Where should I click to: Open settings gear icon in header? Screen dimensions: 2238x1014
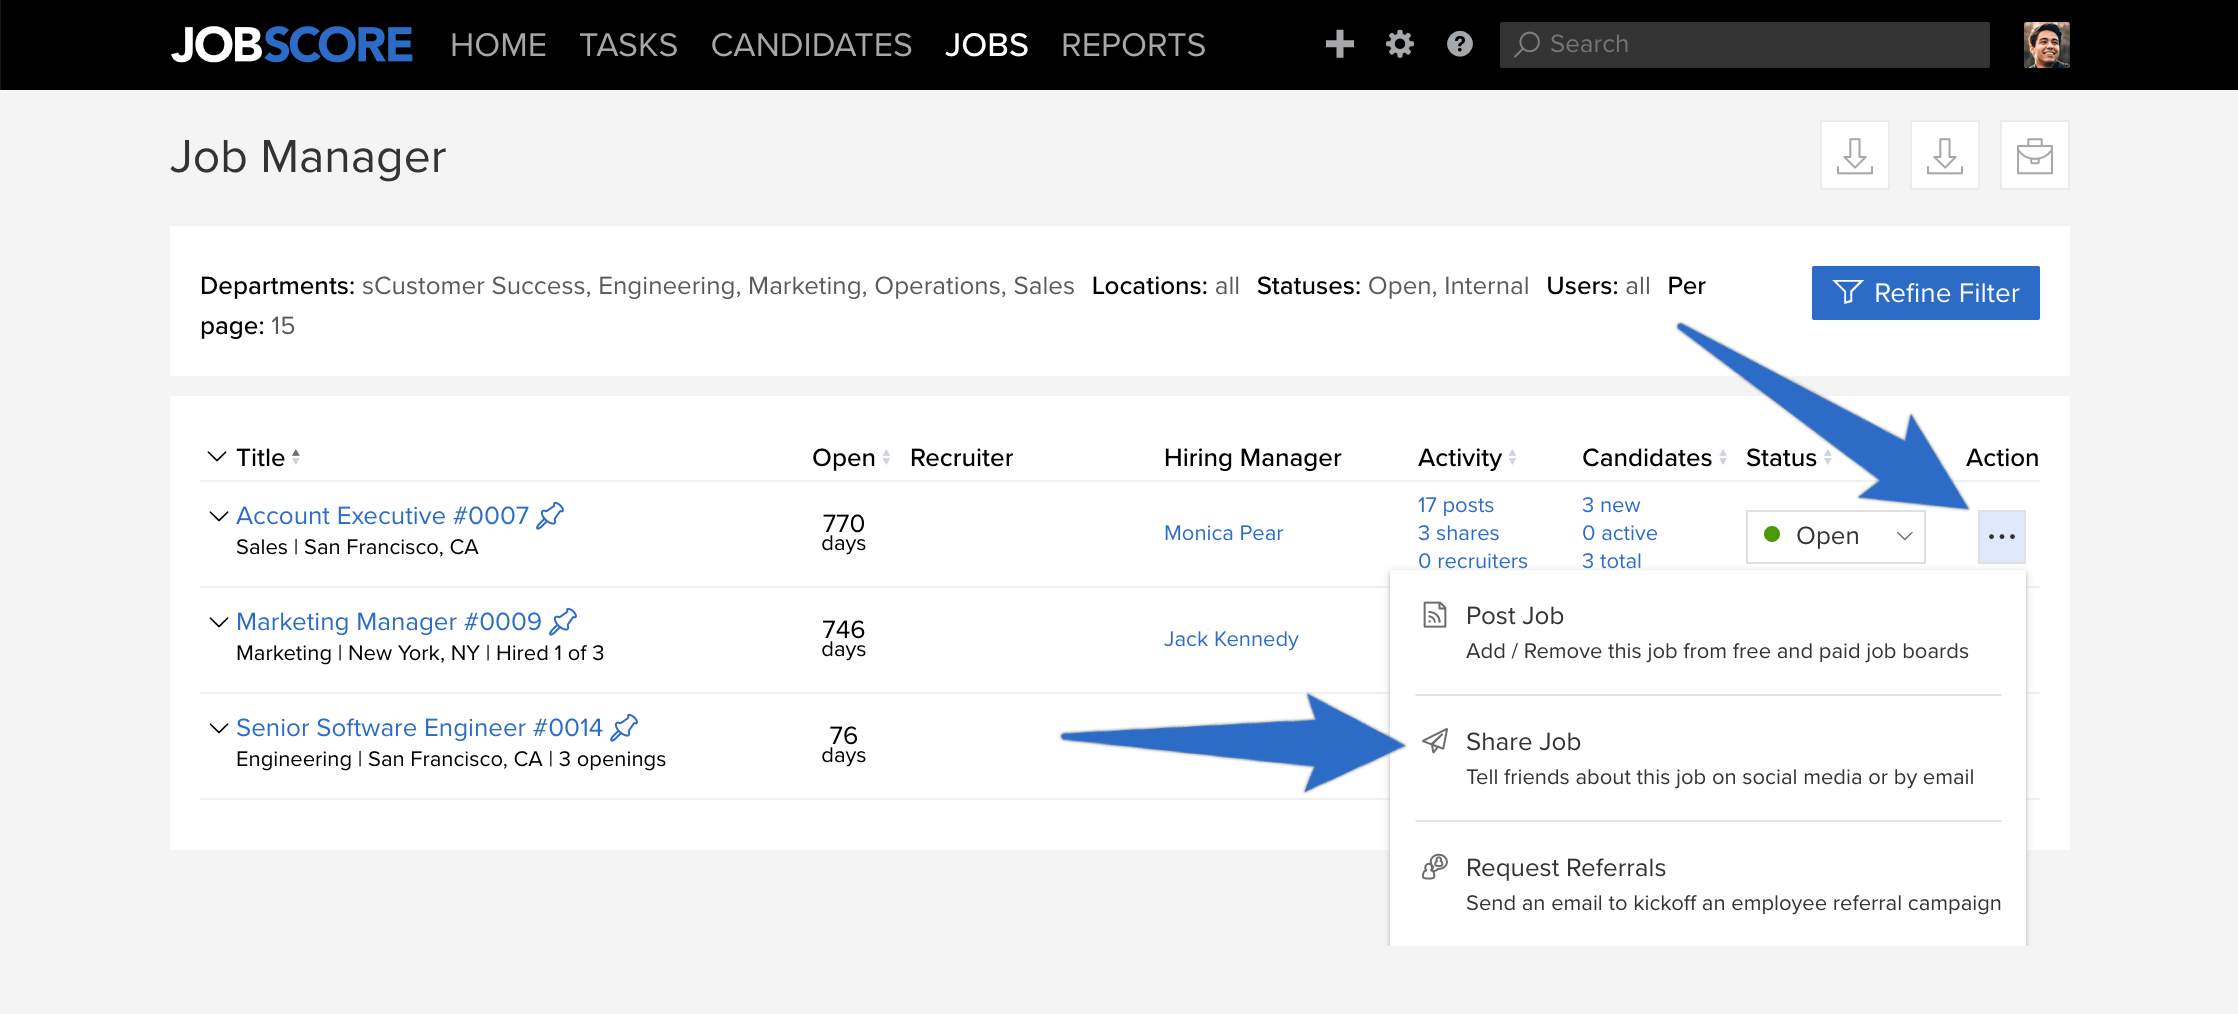1399,44
